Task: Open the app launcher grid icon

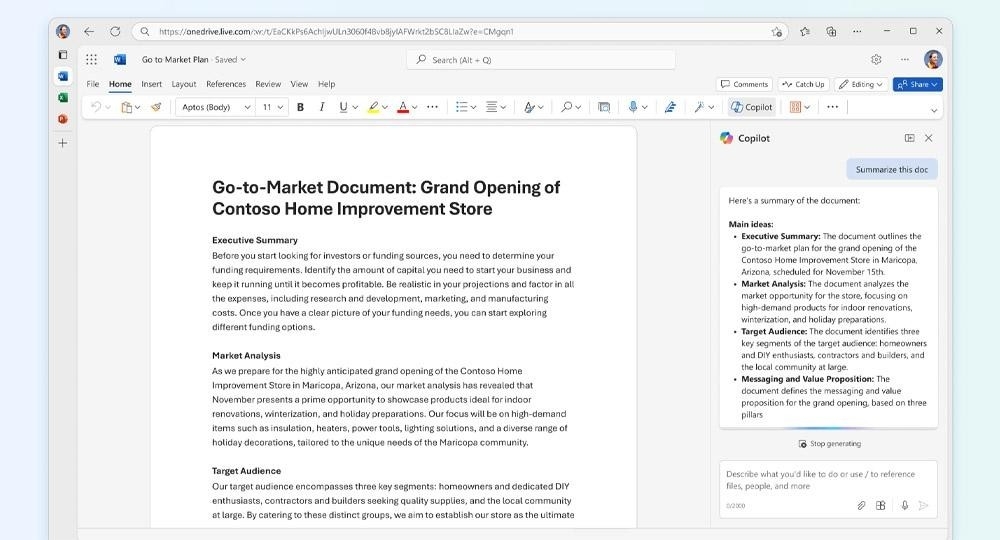Action: tap(91, 59)
